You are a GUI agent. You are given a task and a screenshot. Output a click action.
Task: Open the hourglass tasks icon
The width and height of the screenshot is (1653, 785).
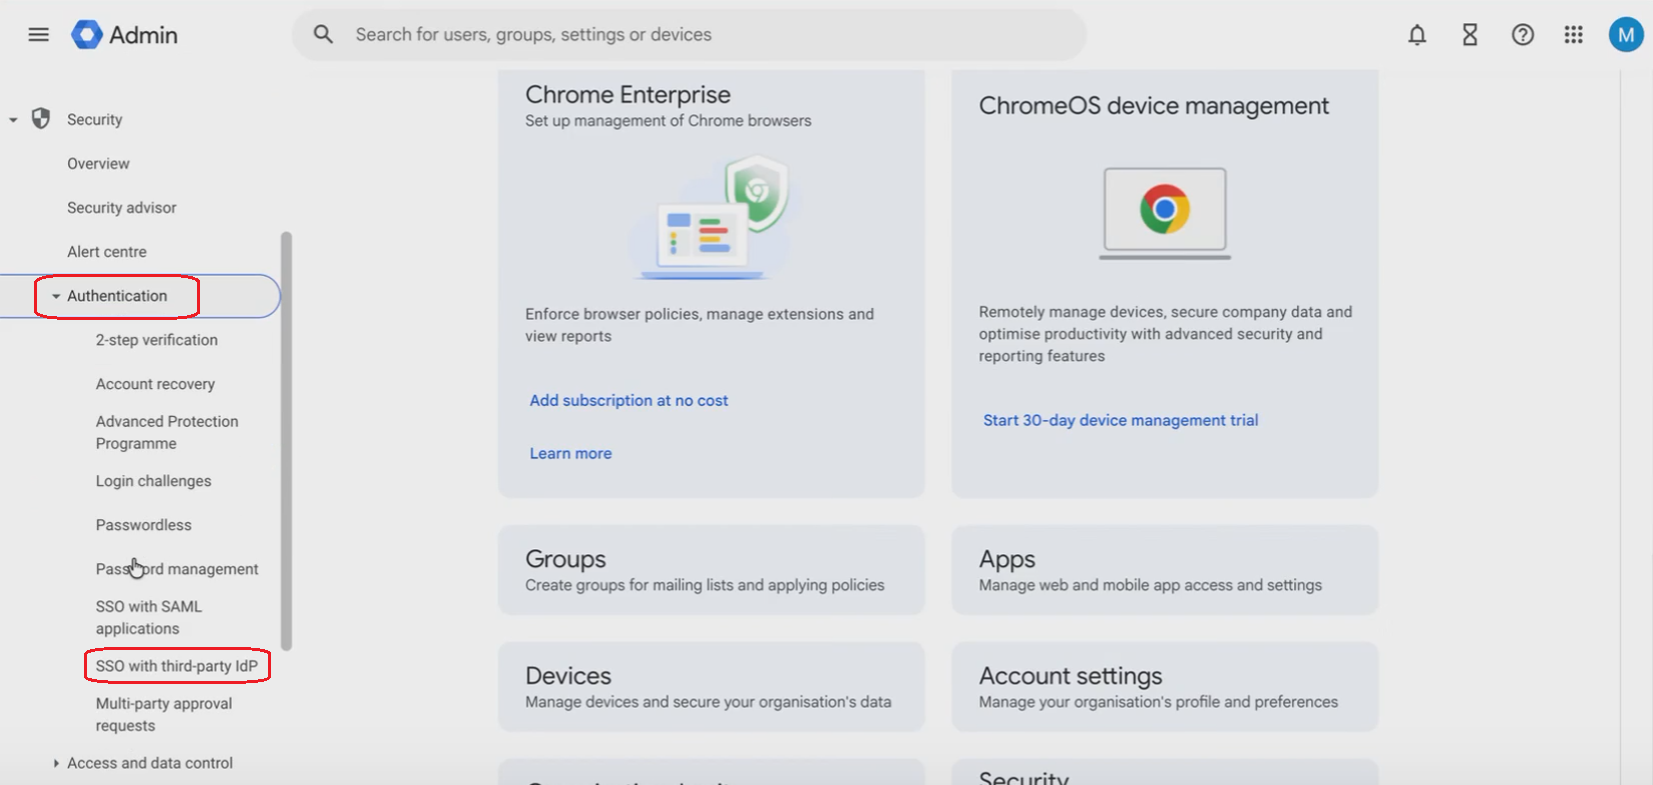click(1469, 35)
